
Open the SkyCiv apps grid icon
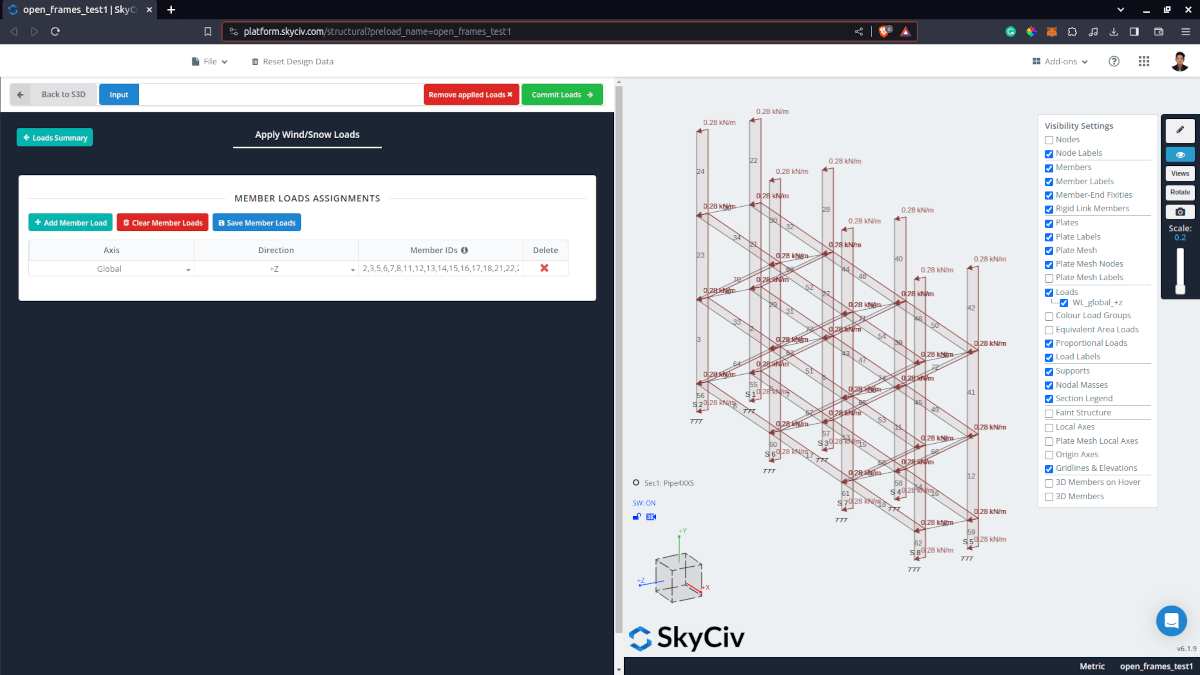(1143, 61)
